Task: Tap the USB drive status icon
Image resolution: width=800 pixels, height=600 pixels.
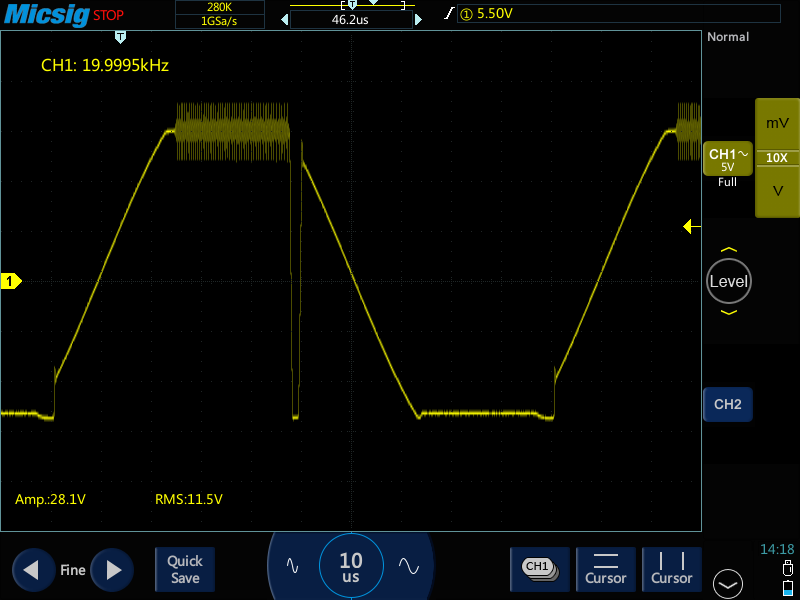Action: 788,568
